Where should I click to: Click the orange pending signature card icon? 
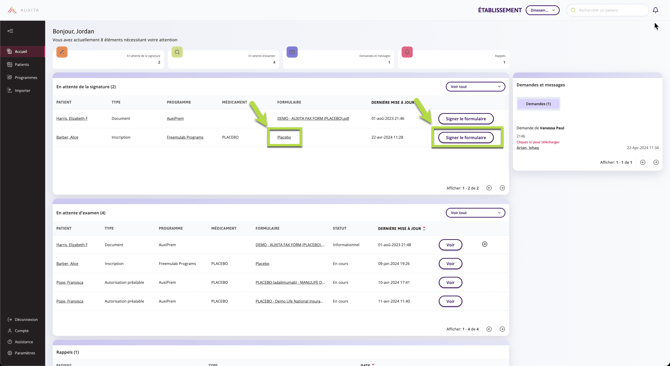click(x=62, y=52)
